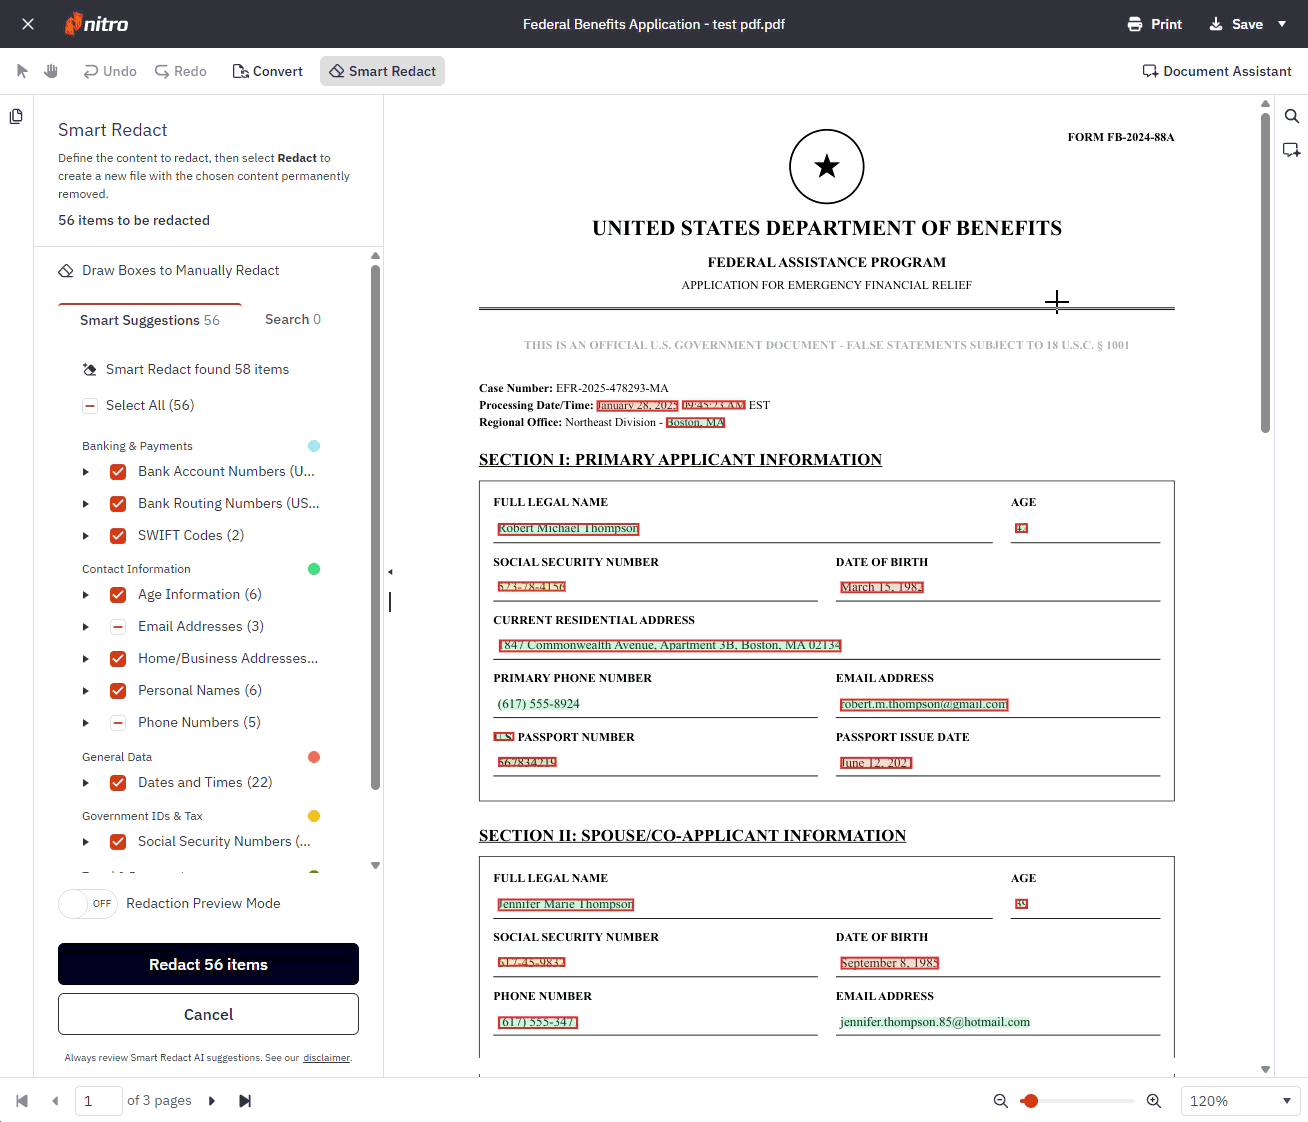Jump to the last page

245,1101
